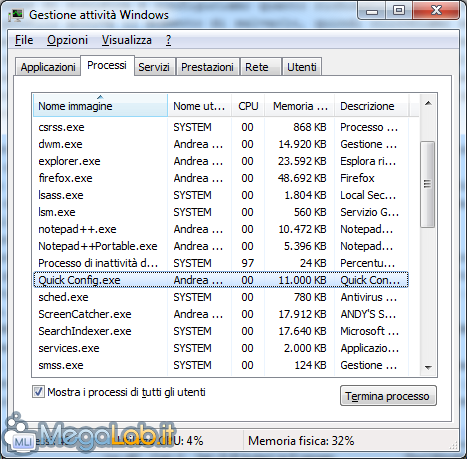Maximize the Task Manager window

pyautogui.click(x=399, y=11)
